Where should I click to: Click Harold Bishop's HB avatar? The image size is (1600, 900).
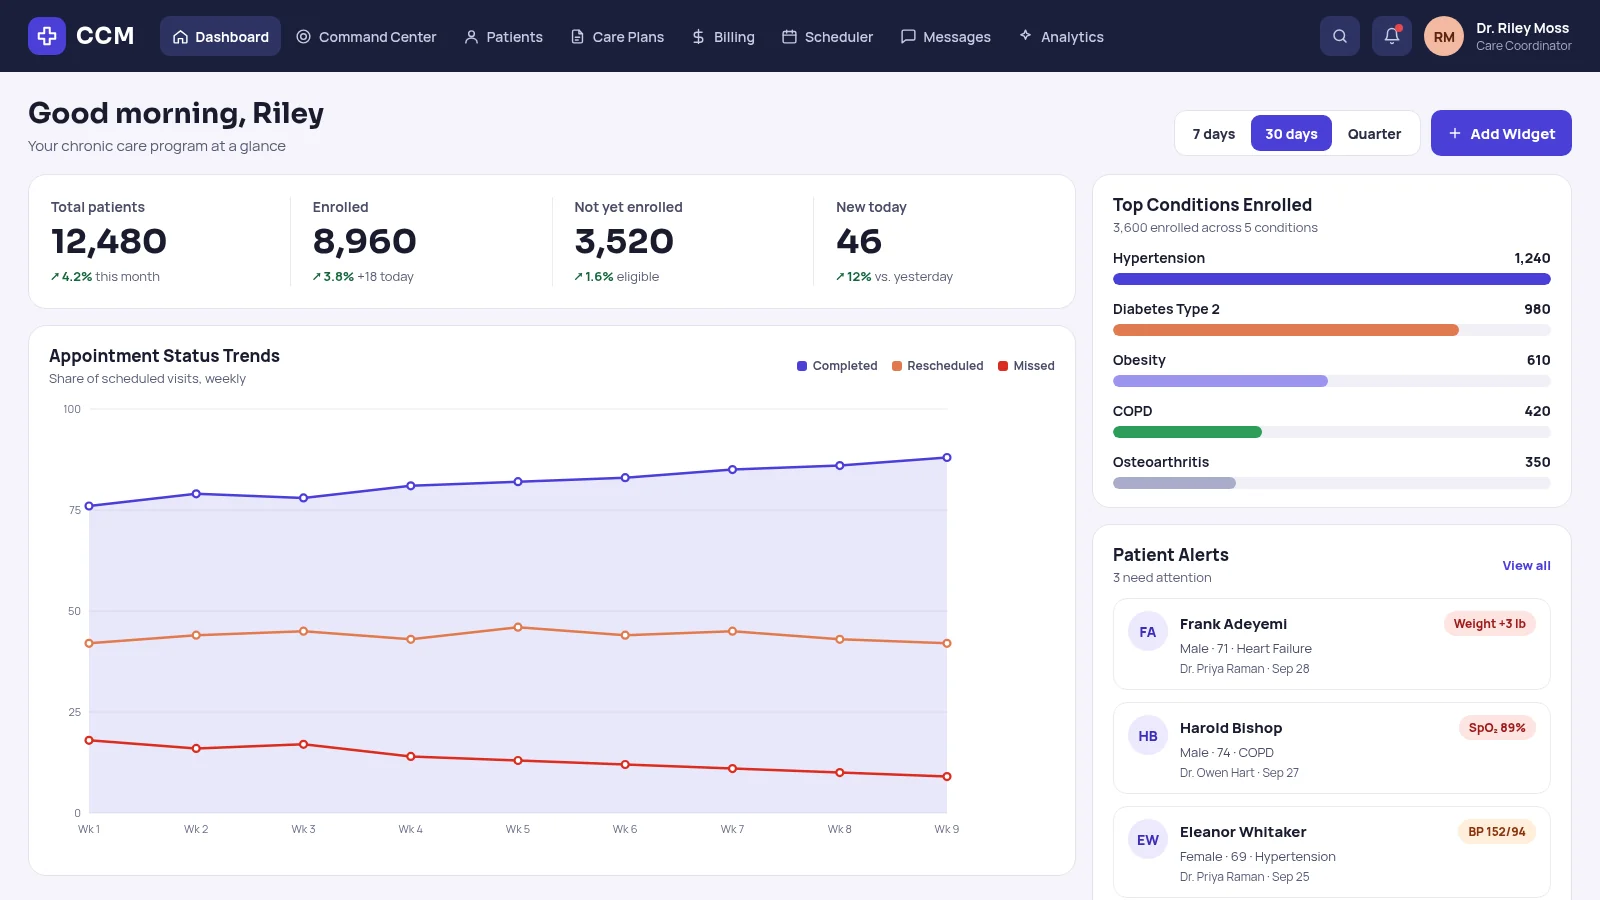(x=1148, y=735)
